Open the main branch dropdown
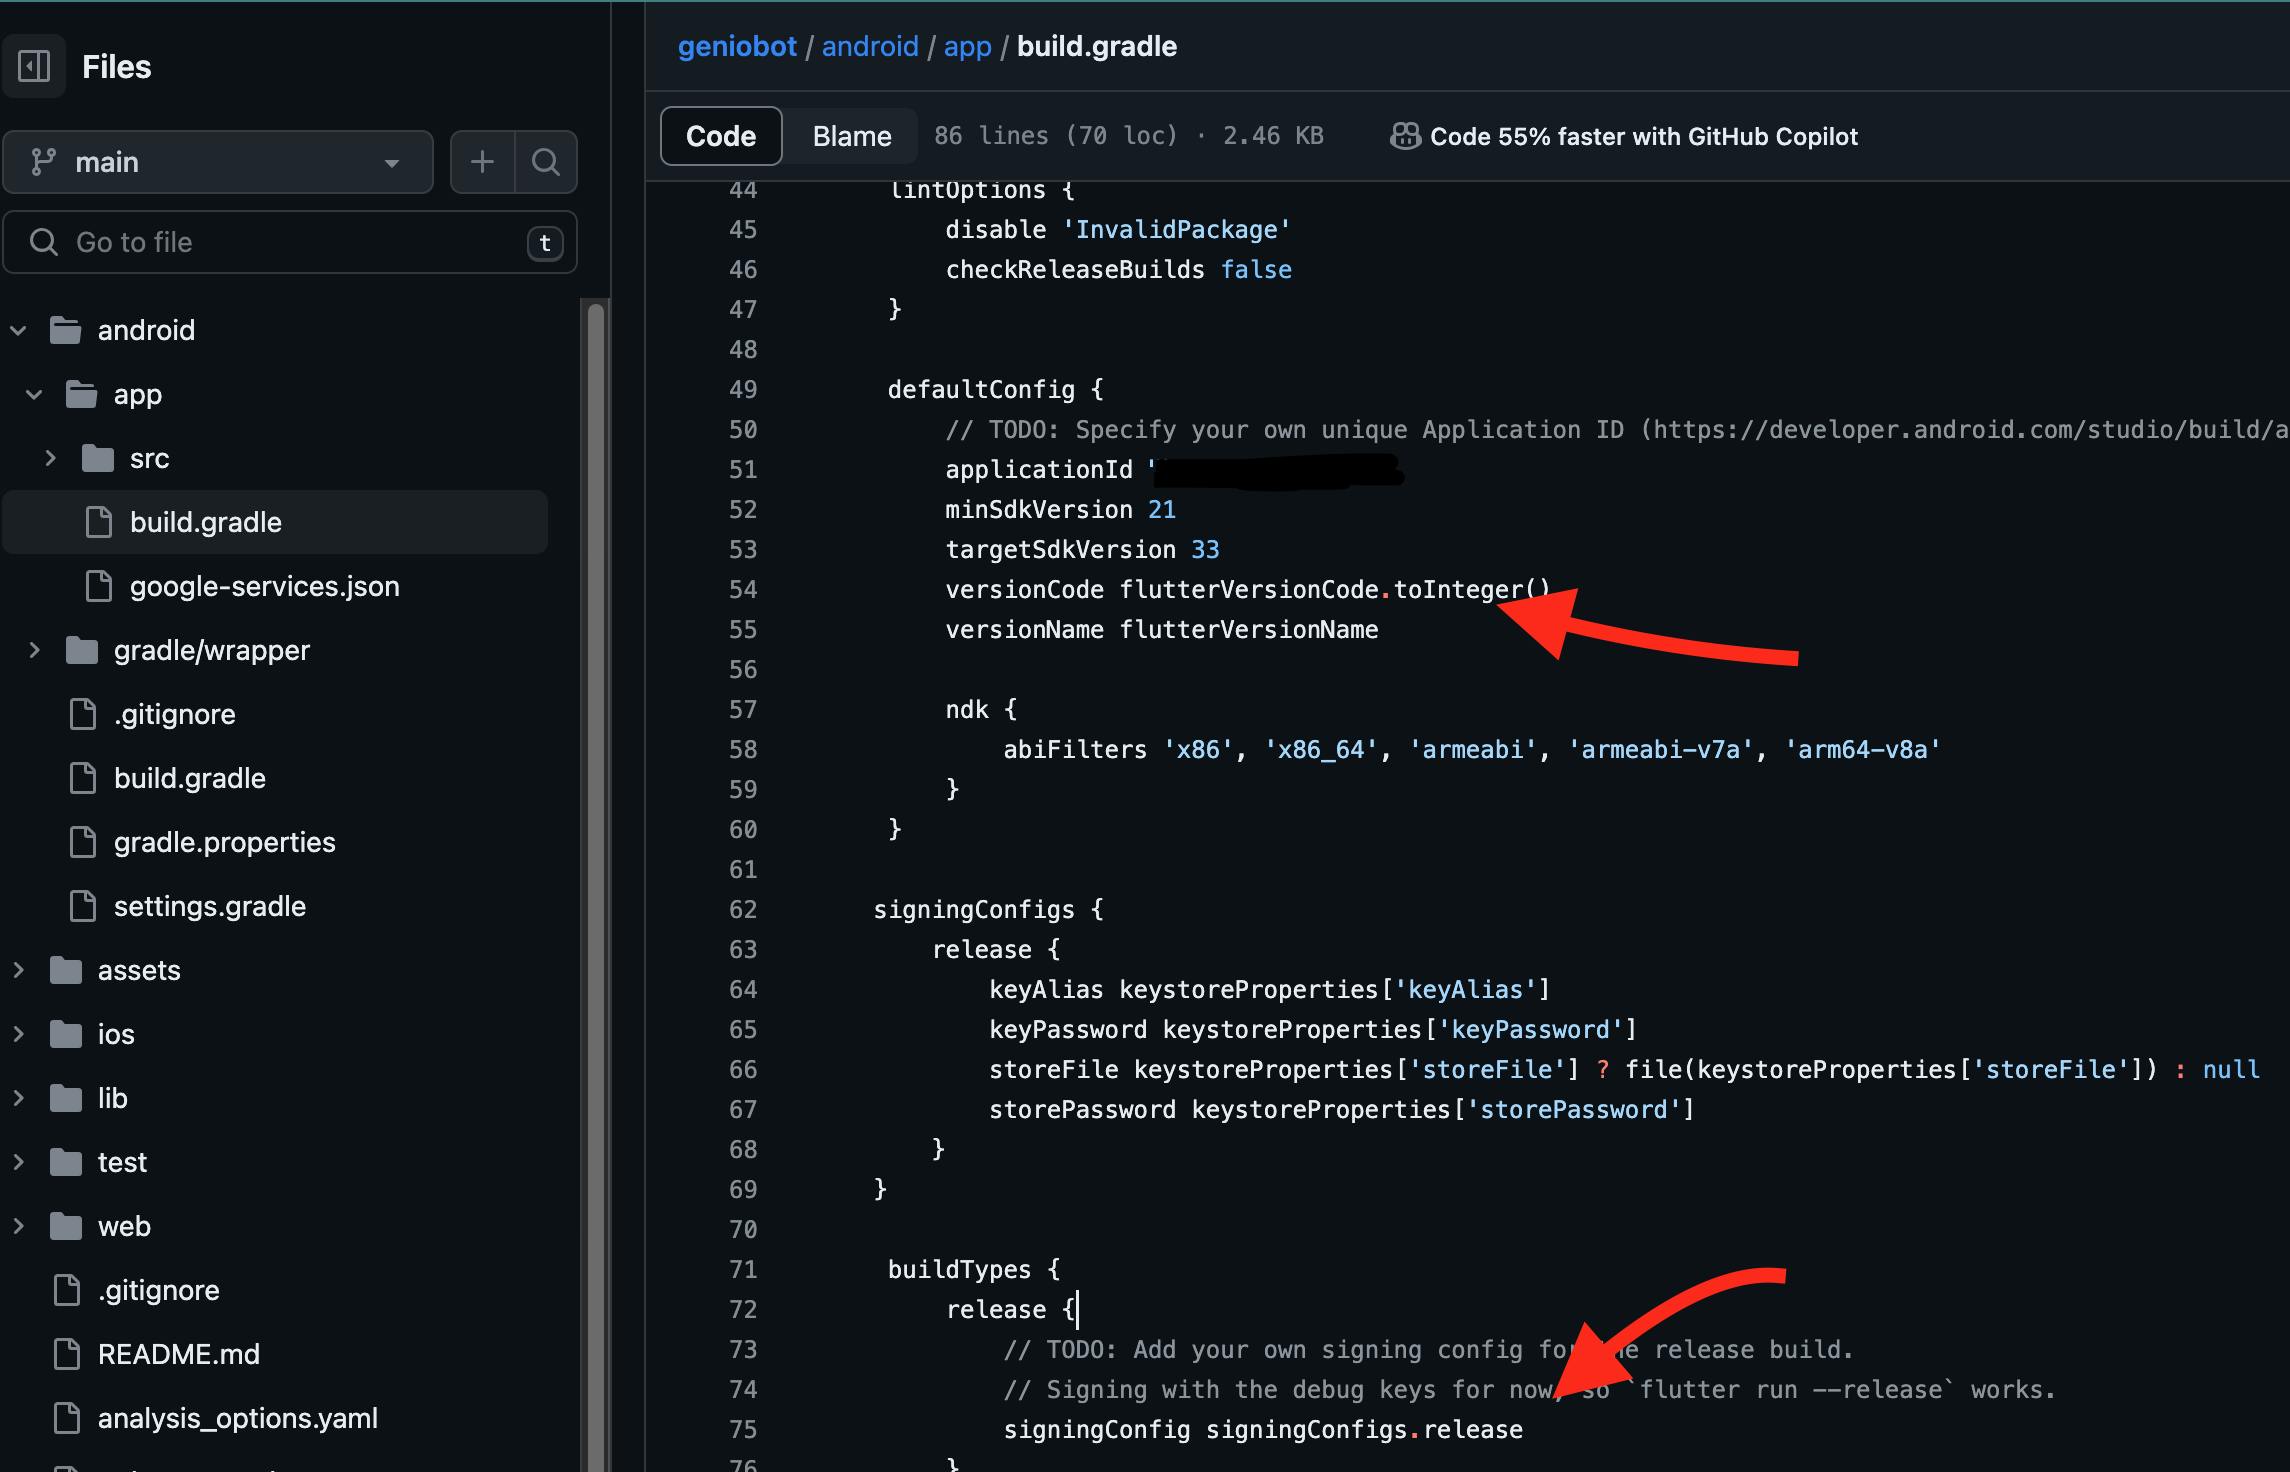The image size is (2290, 1472). 218,162
